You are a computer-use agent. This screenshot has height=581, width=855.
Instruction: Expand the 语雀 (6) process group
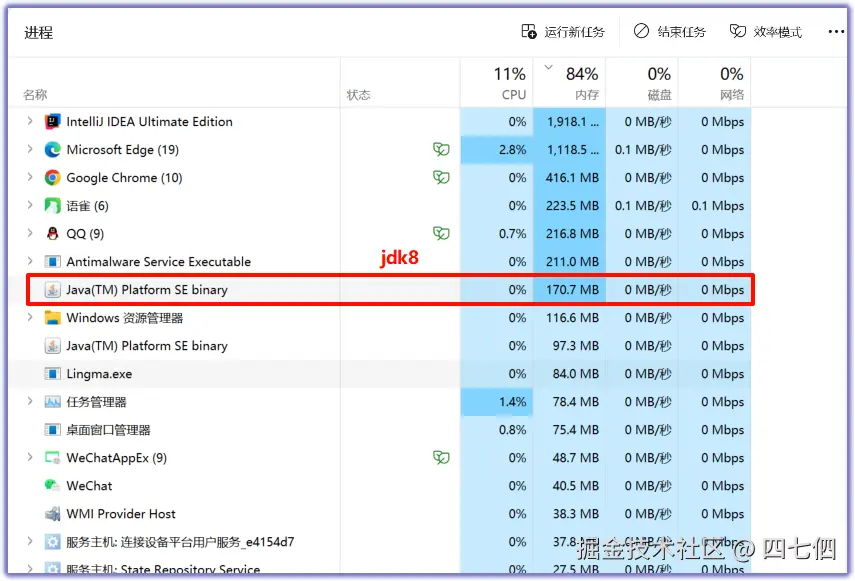tap(30, 205)
